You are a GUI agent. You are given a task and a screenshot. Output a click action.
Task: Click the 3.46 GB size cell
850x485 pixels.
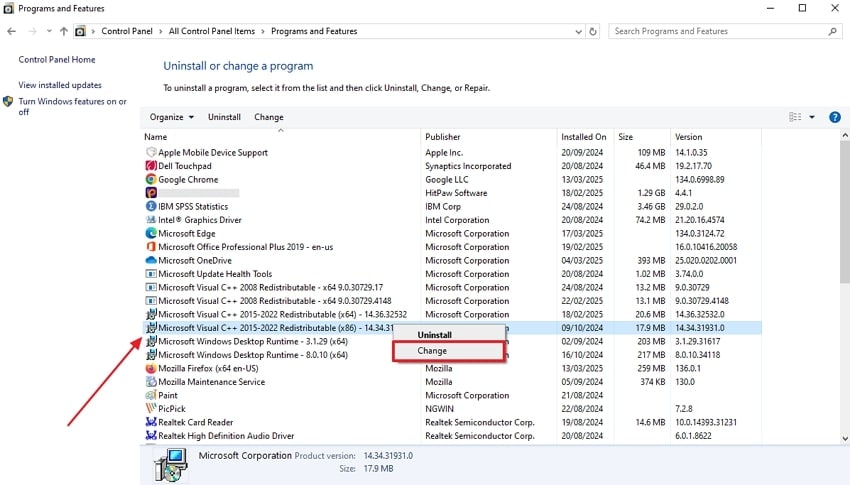point(651,206)
